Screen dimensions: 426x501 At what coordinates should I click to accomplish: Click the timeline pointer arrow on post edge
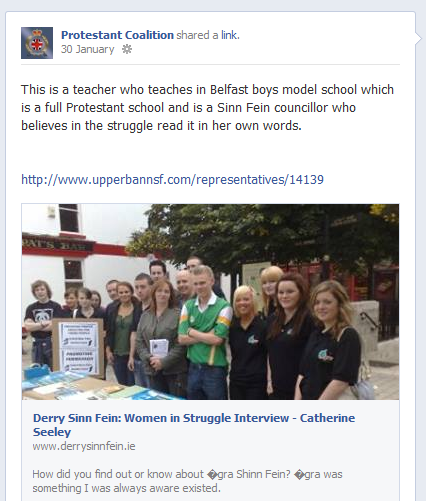pyautogui.click(x=419, y=38)
